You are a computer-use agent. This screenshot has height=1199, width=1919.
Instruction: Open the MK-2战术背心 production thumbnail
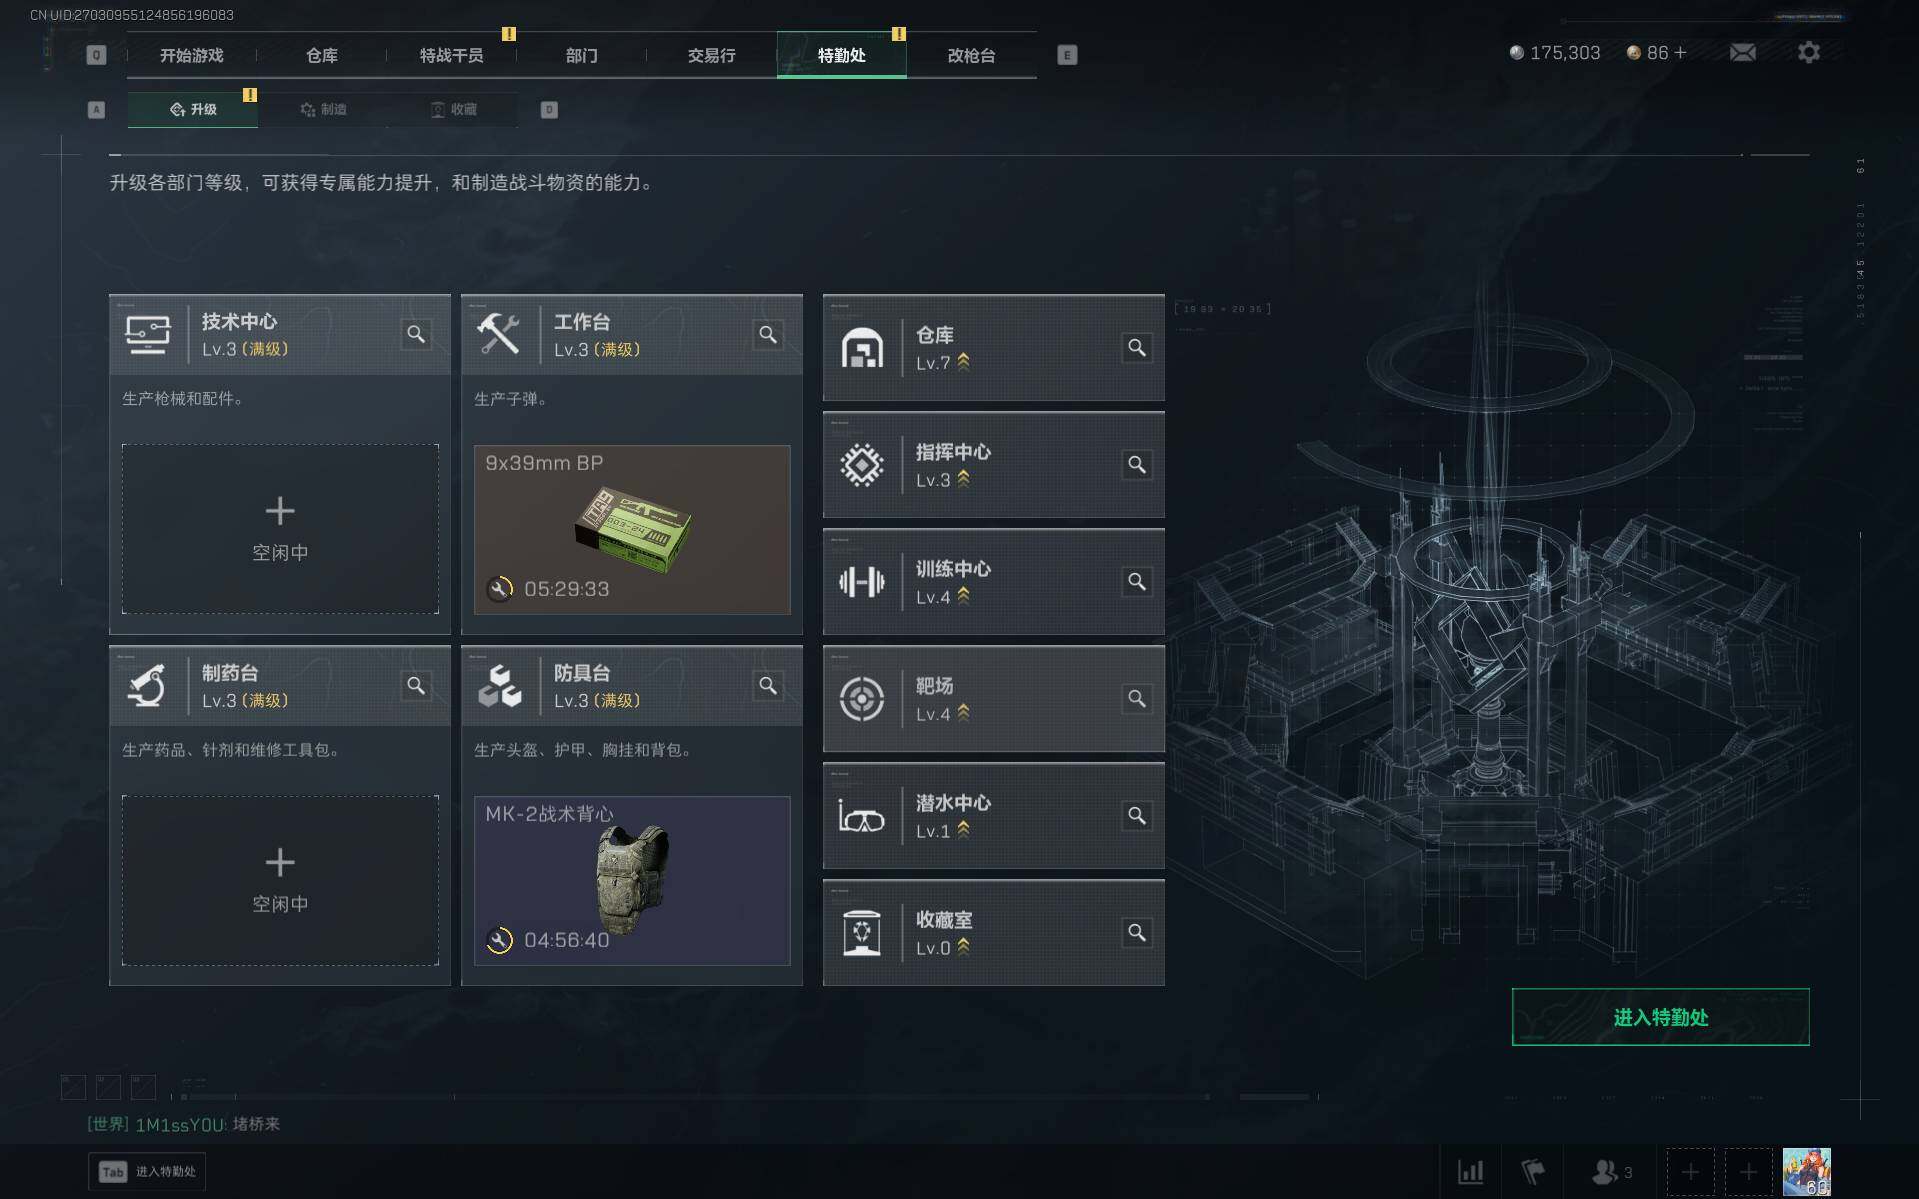[x=632, y=880]
